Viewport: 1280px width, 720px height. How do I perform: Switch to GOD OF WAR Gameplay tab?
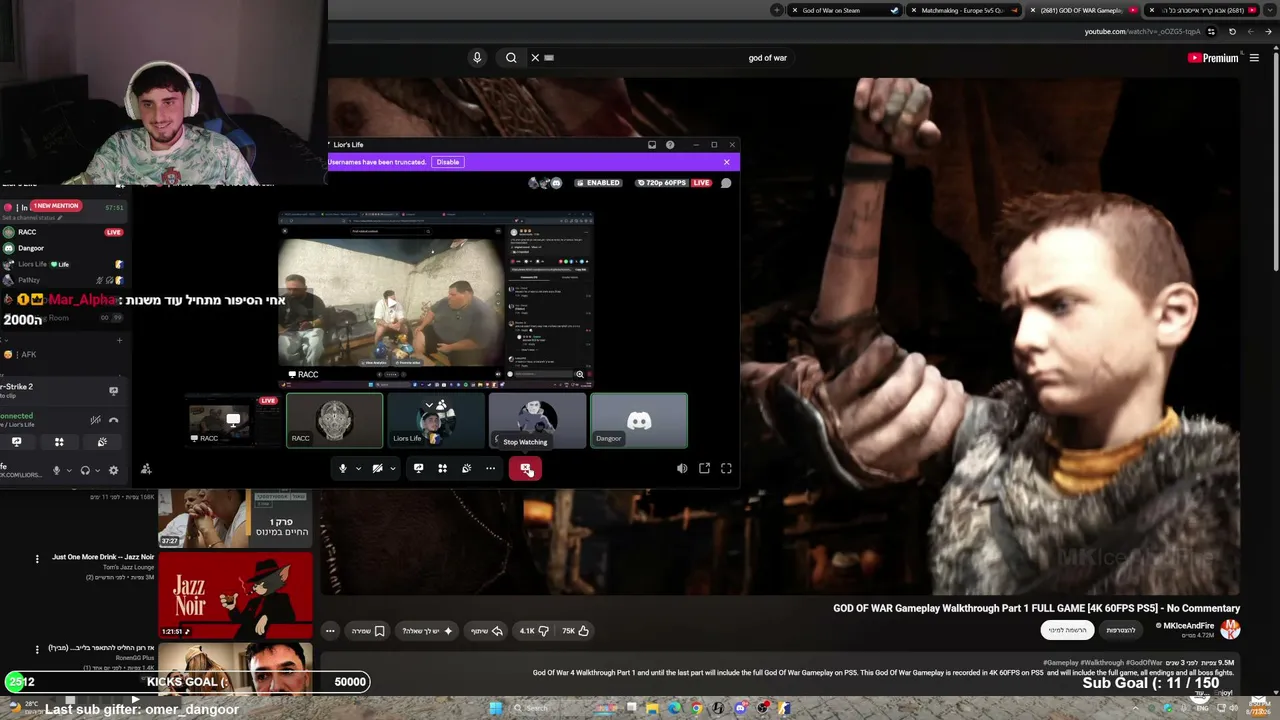(x=1083, y=10)
